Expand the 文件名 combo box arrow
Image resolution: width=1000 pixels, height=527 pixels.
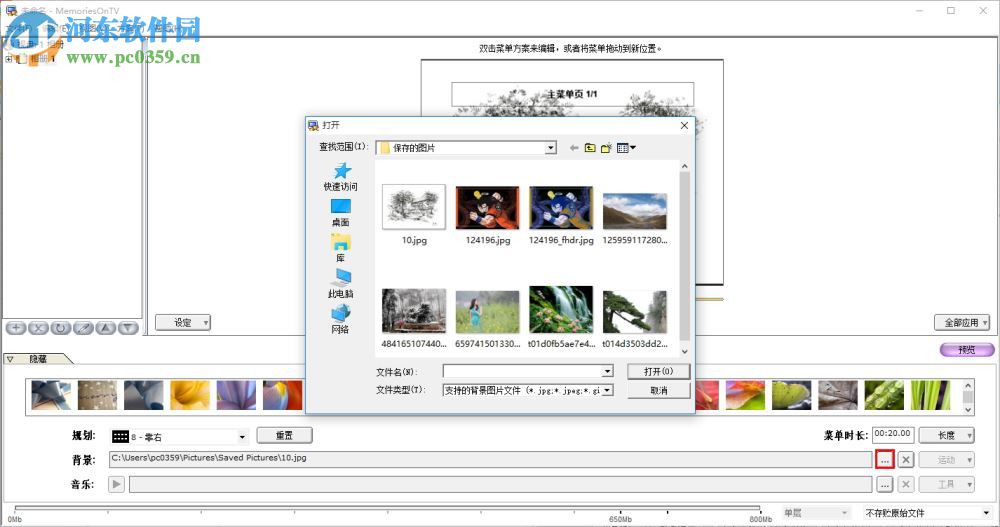click(x=608, y=371)
